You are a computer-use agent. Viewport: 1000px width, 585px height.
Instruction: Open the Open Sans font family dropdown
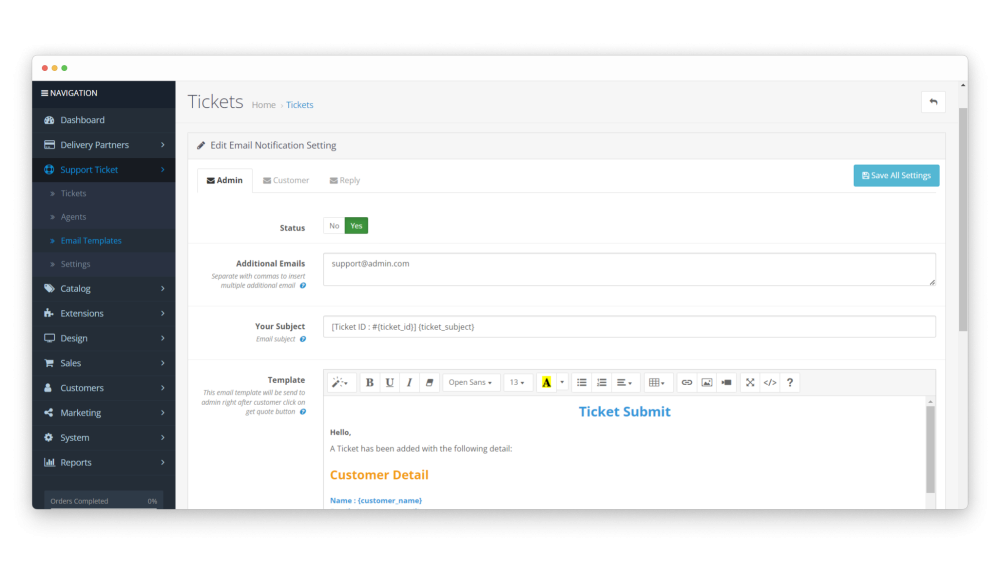471,382
